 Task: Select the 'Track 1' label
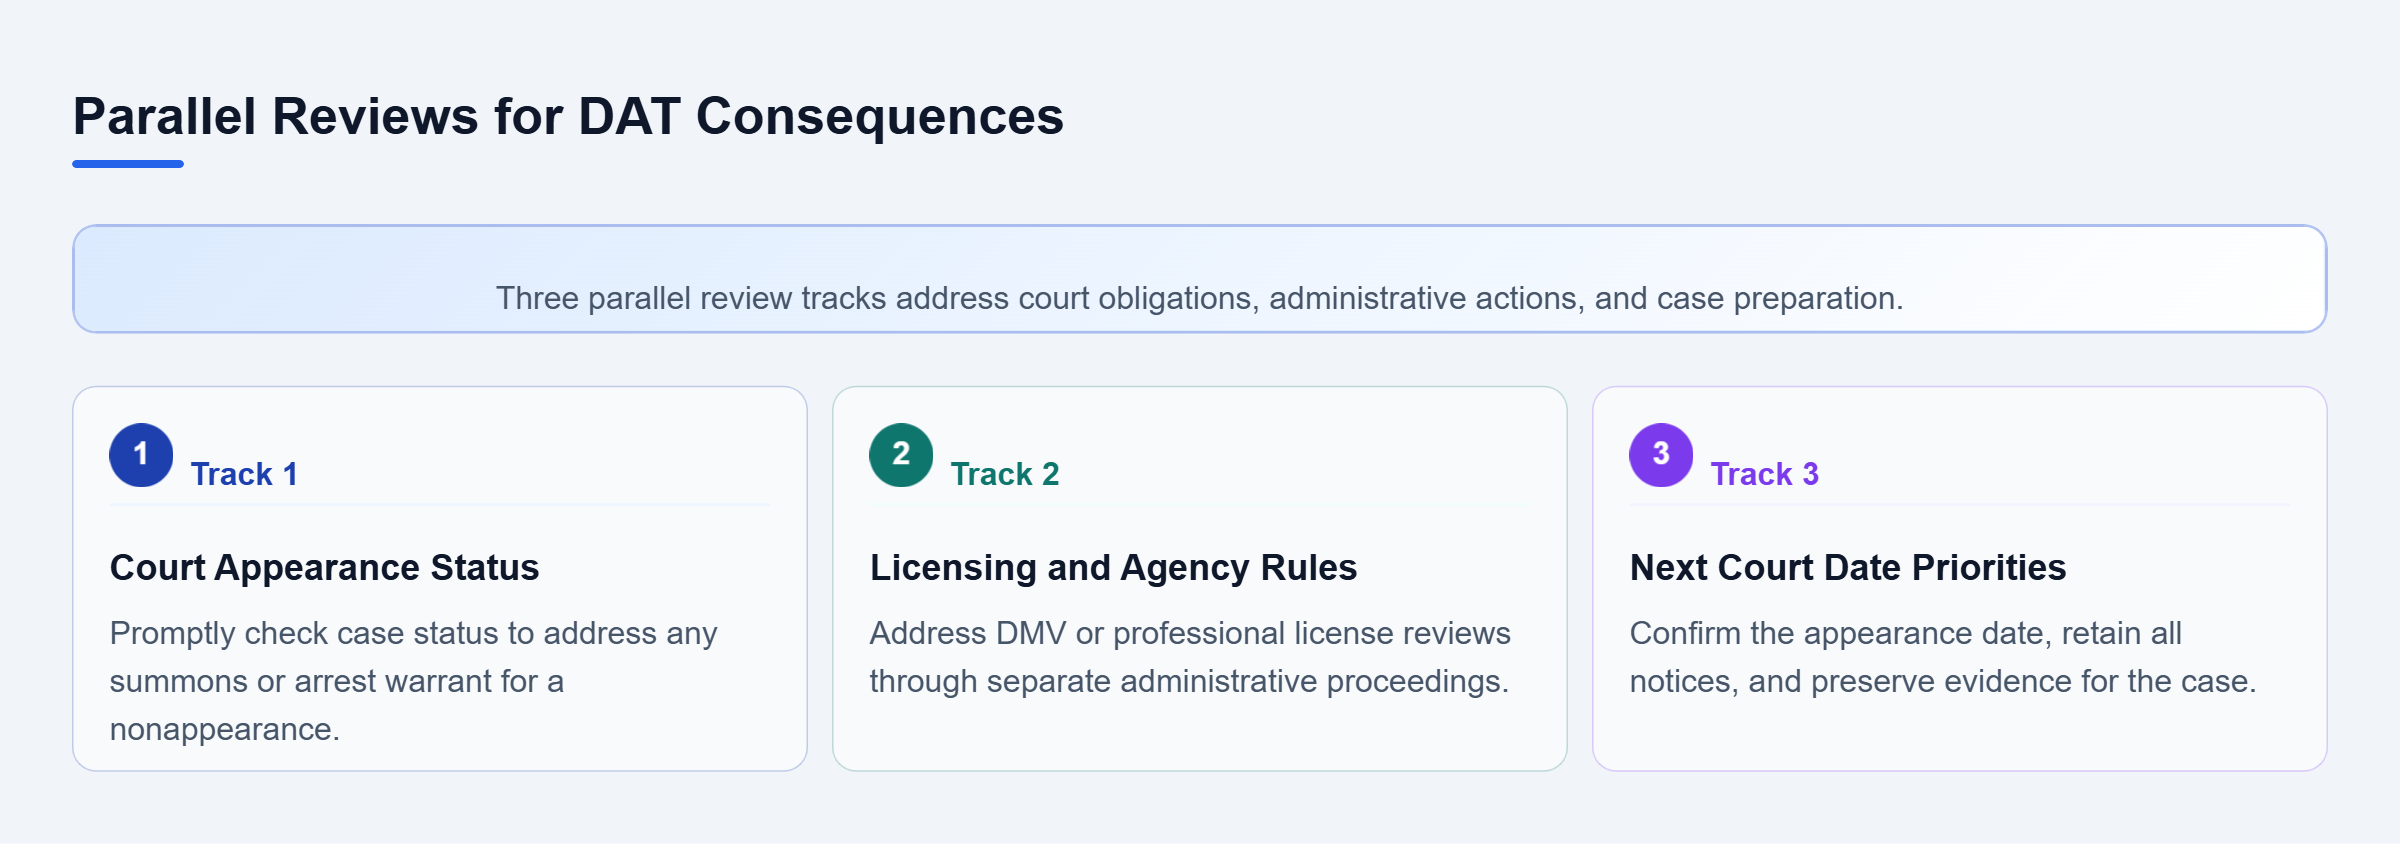(244, 474)
